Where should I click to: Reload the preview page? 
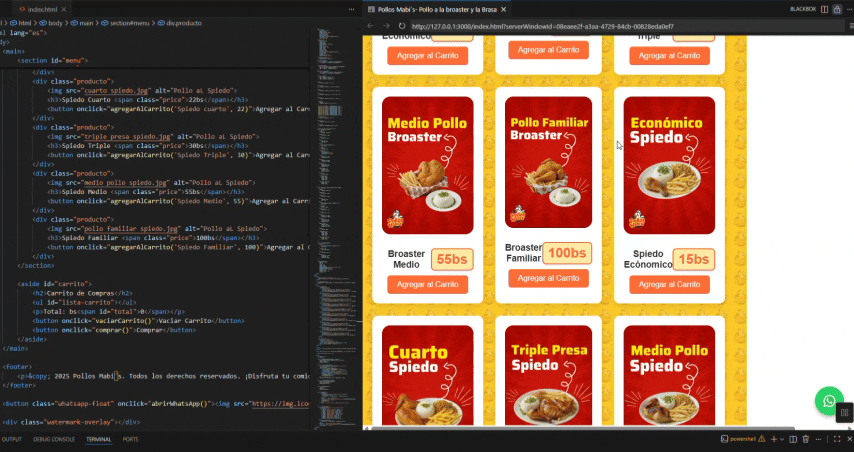click(402, 26)
